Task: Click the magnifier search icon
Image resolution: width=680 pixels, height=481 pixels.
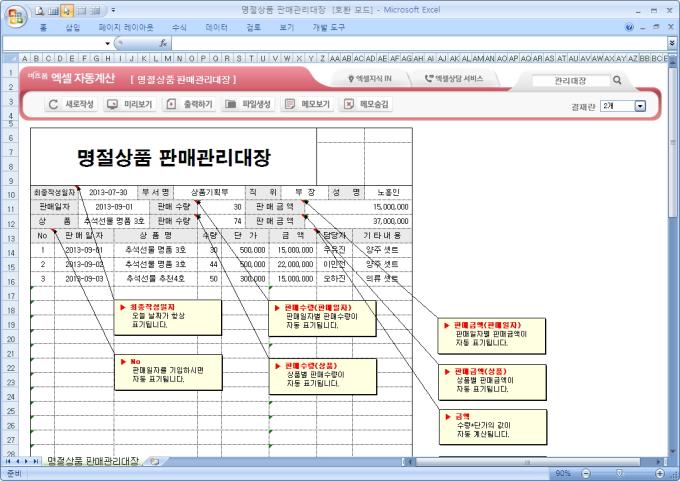Action: tap(617, 80)
